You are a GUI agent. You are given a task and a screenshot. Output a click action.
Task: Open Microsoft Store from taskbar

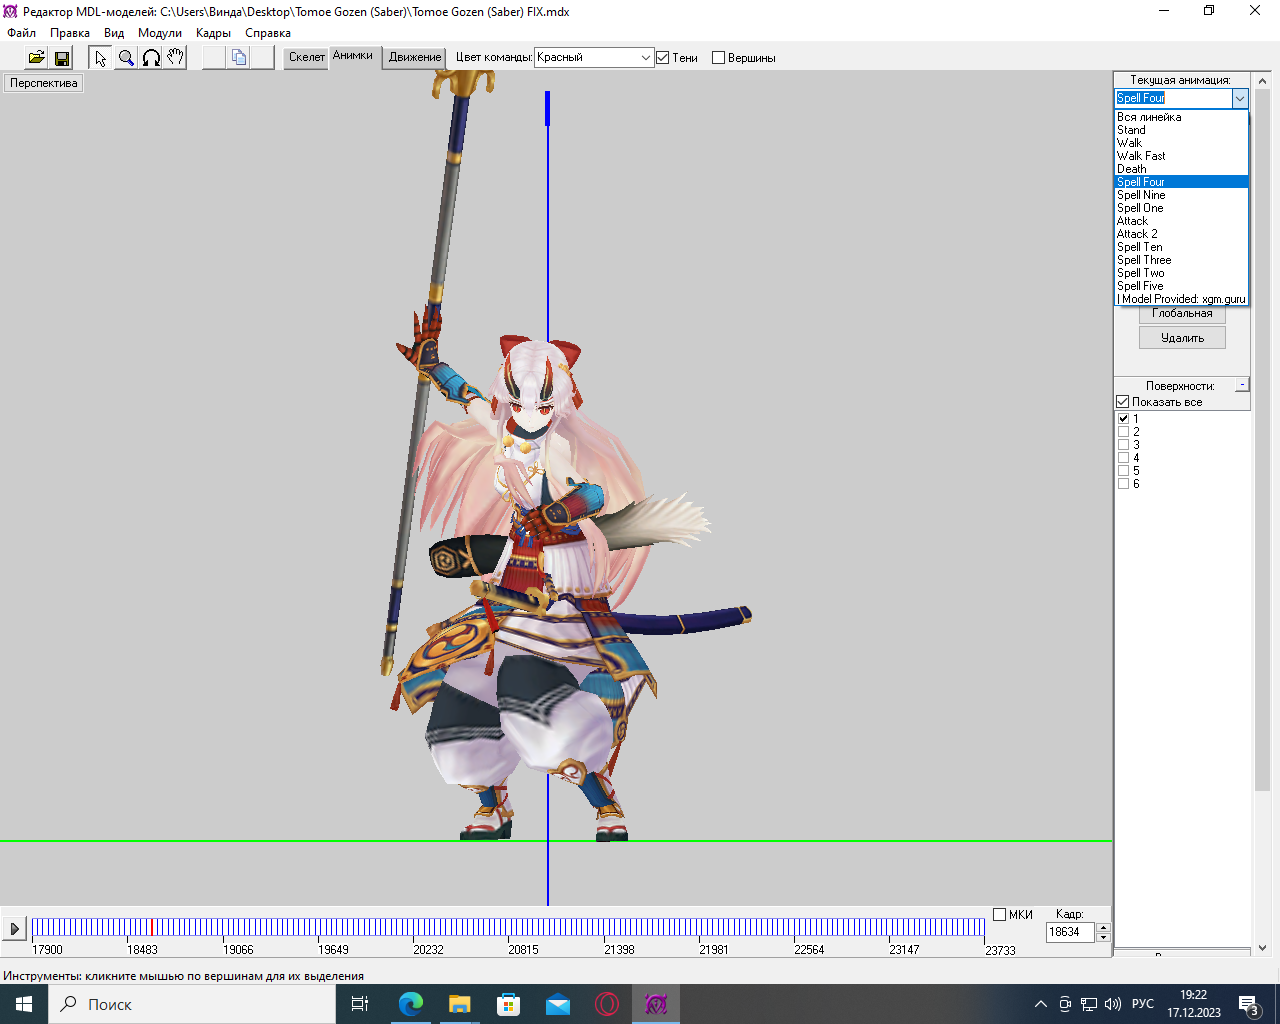[508, 1004]
